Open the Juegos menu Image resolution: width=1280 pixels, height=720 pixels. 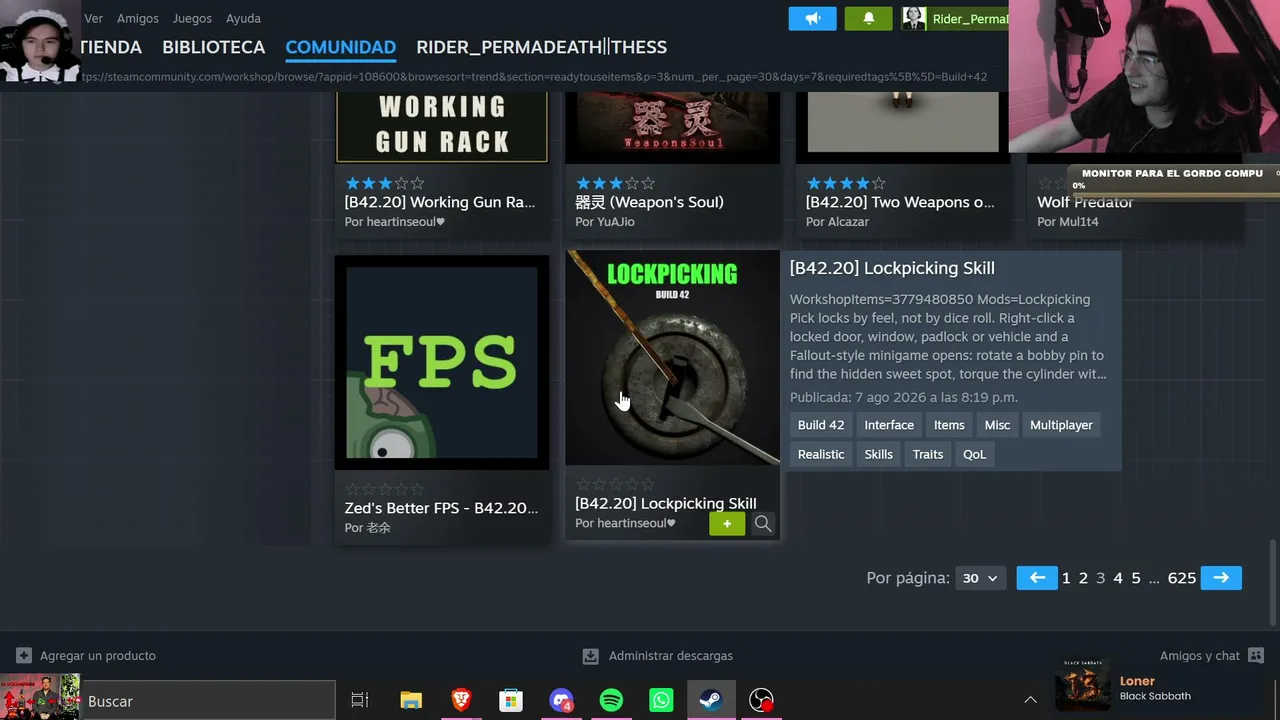(x=192, y=18)
